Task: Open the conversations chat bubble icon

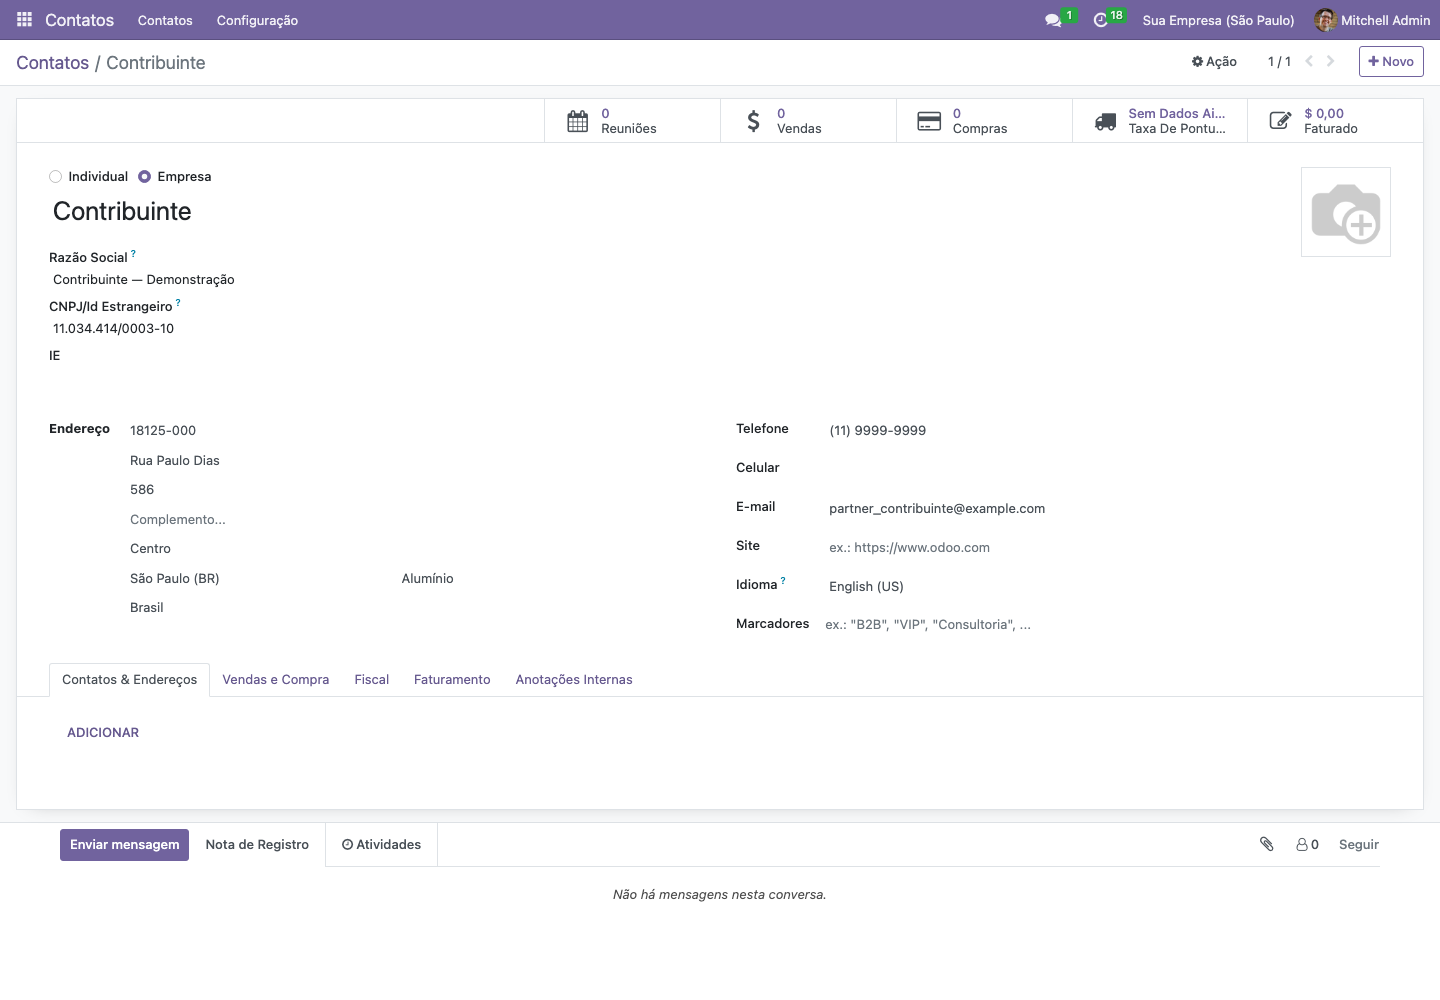Action: tap(1052, 20)
